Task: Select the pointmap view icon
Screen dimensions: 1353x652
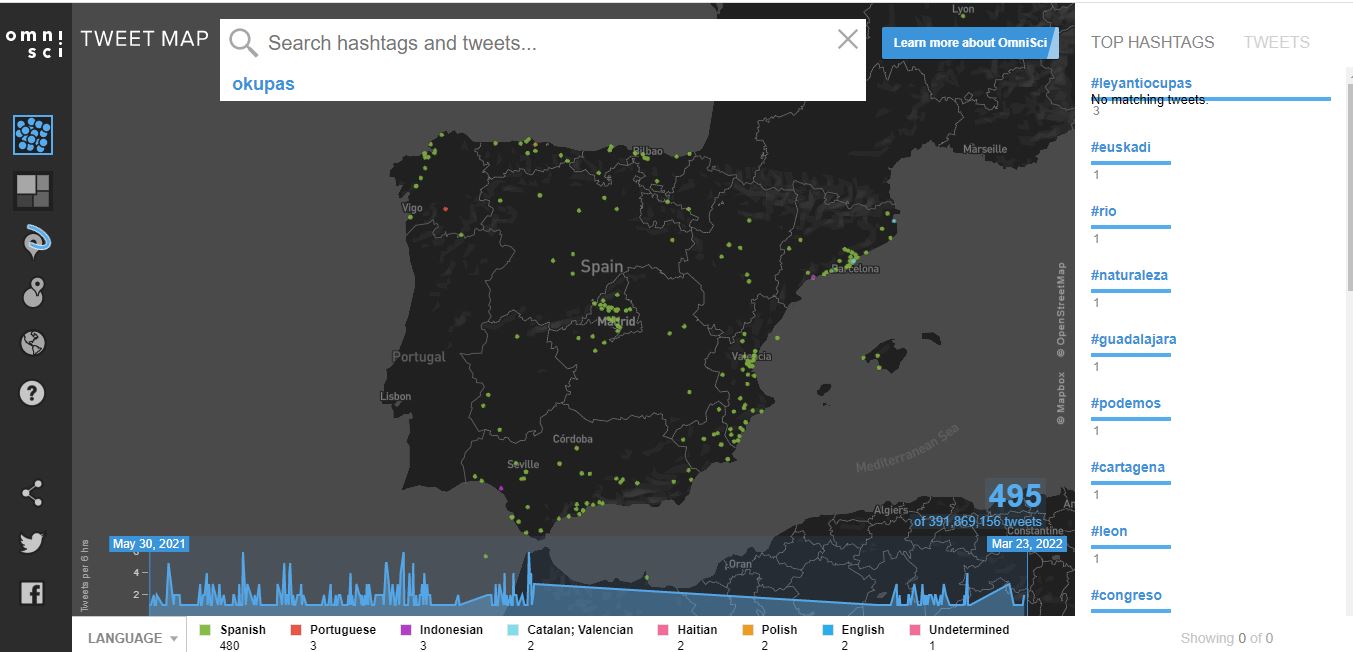Action: click(33, 135)
